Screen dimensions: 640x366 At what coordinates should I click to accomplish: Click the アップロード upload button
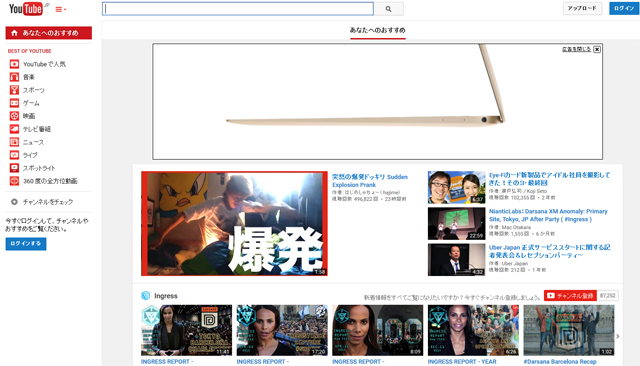582,8
